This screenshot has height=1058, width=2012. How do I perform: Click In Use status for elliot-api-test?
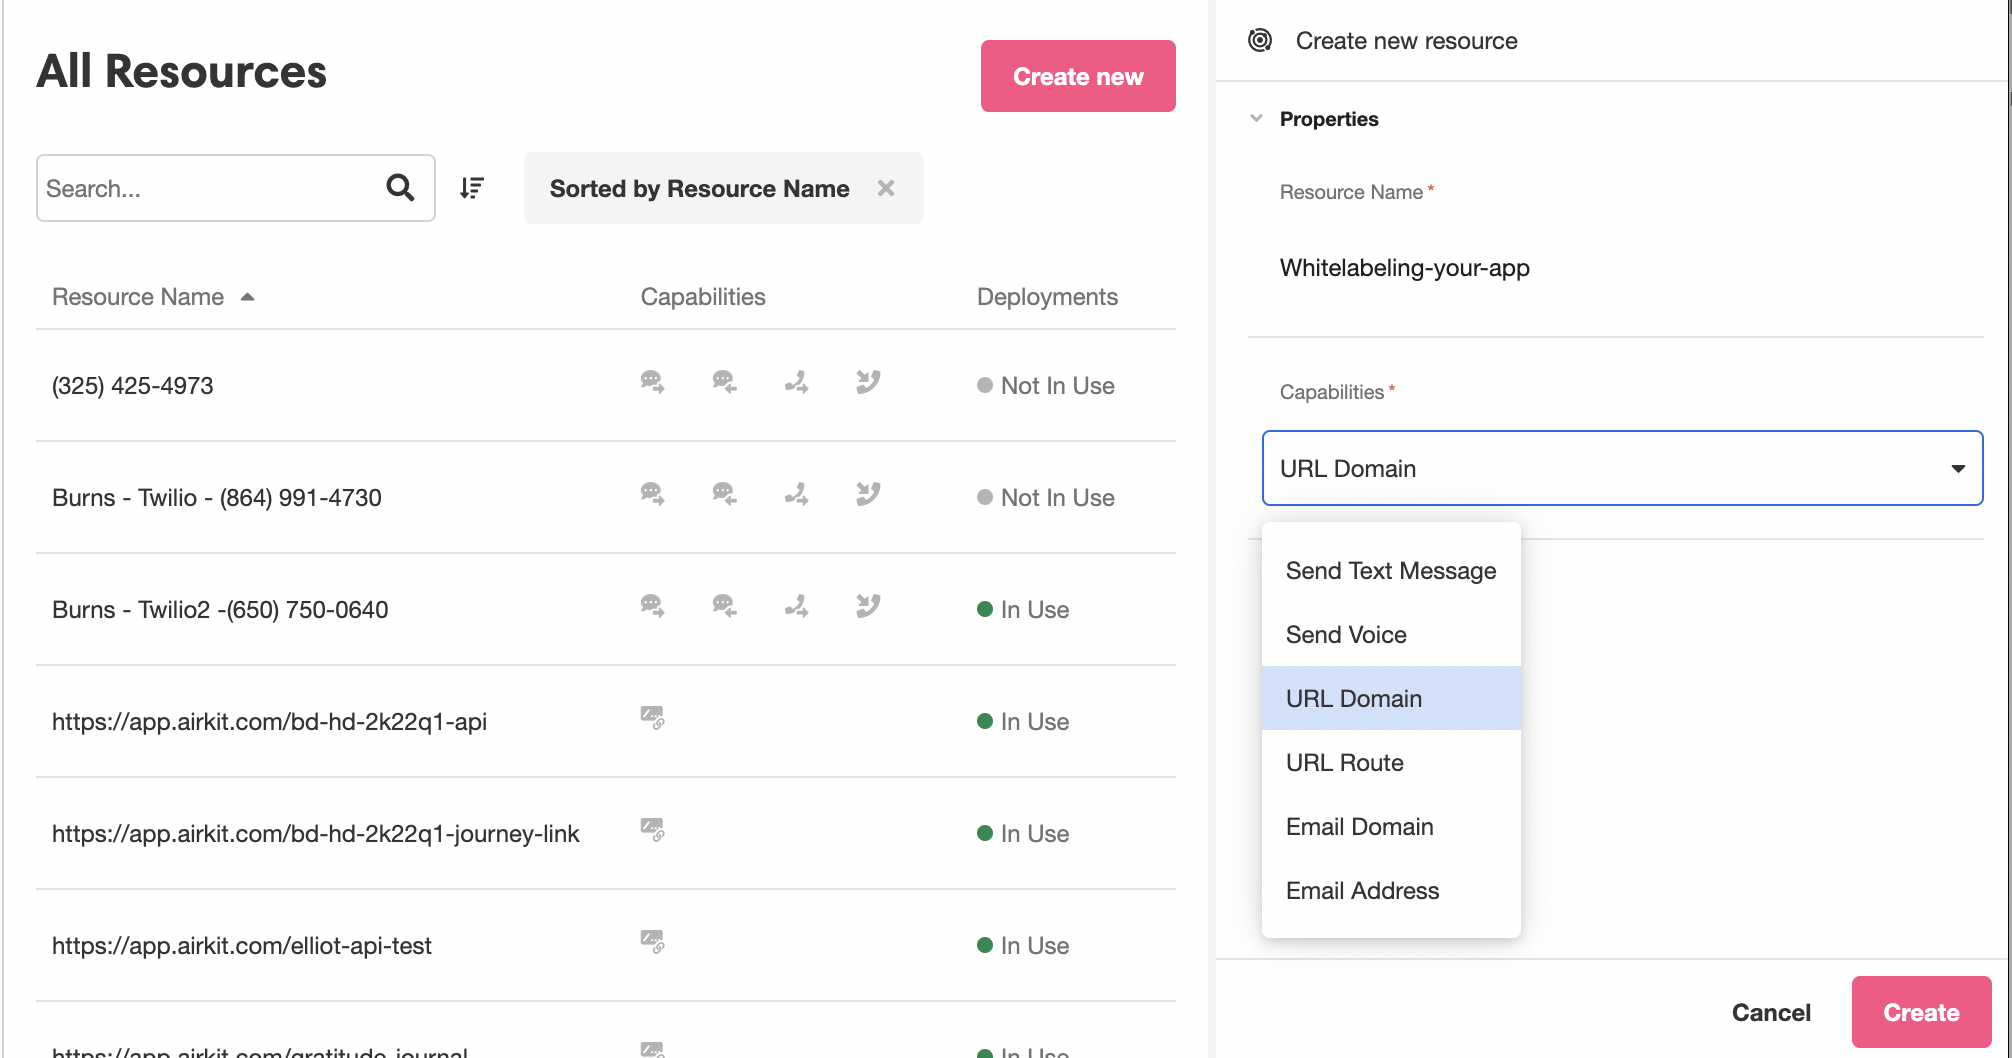coord(1023,946)
